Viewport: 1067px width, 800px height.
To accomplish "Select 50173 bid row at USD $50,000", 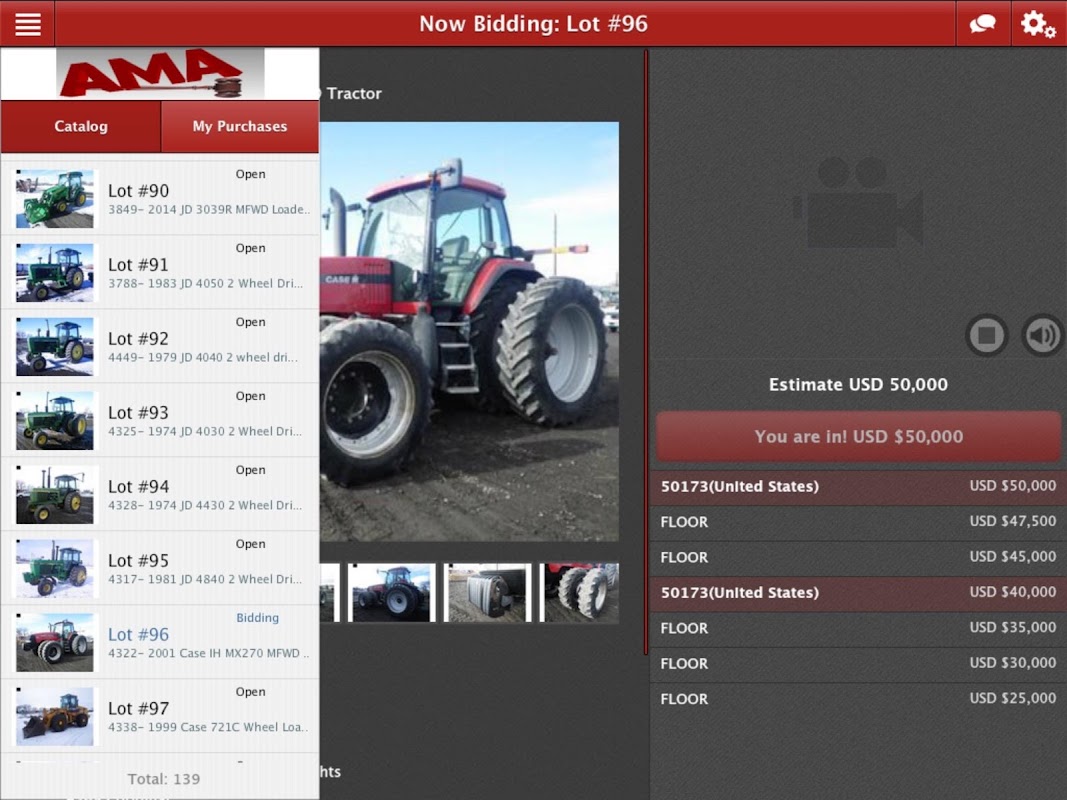I will point(858,486).
